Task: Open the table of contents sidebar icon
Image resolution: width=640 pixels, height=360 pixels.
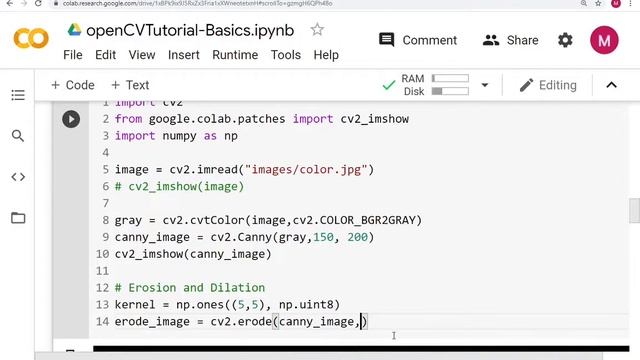Action: [18, 95]
